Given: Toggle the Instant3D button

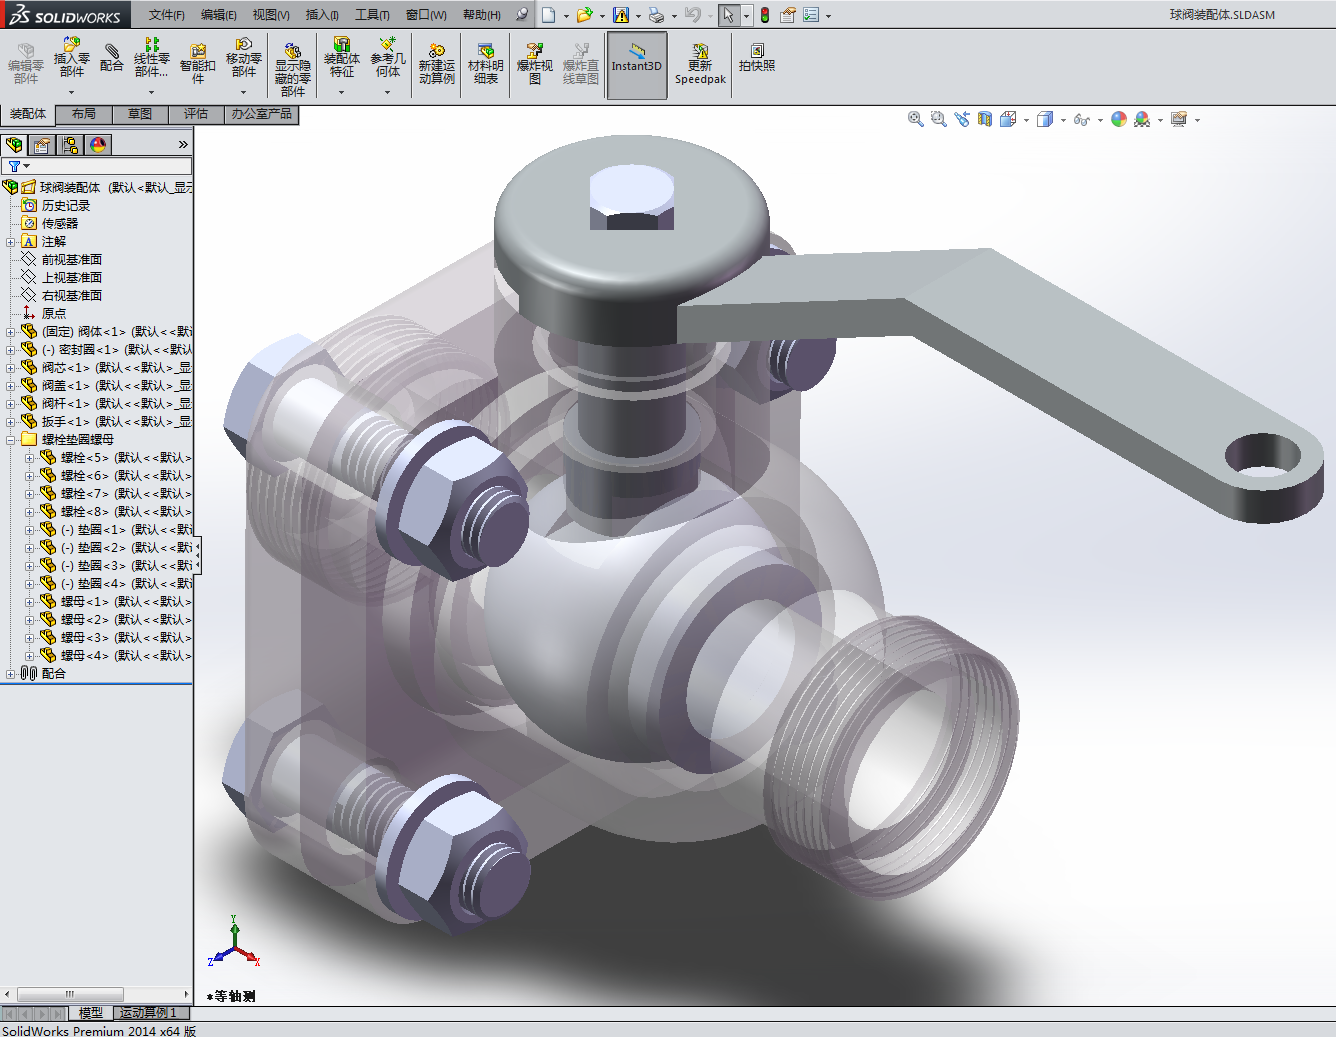Looking at the screenshot, I should click(x=637, y=65).
